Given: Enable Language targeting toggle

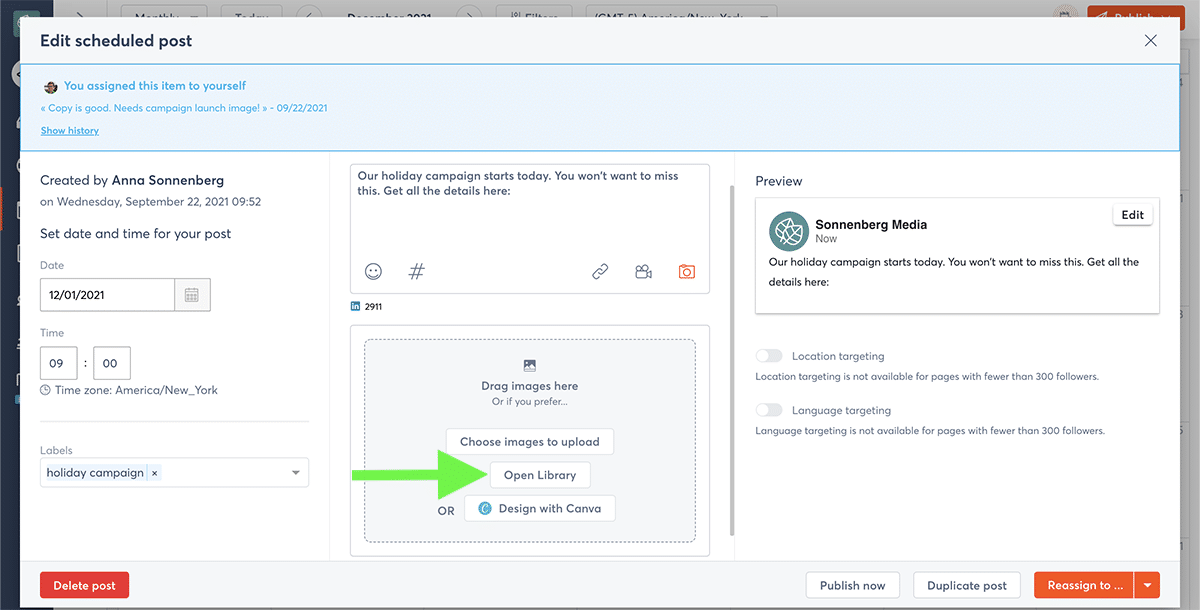Looking at the screenshot, I should (x=769, y=410).
